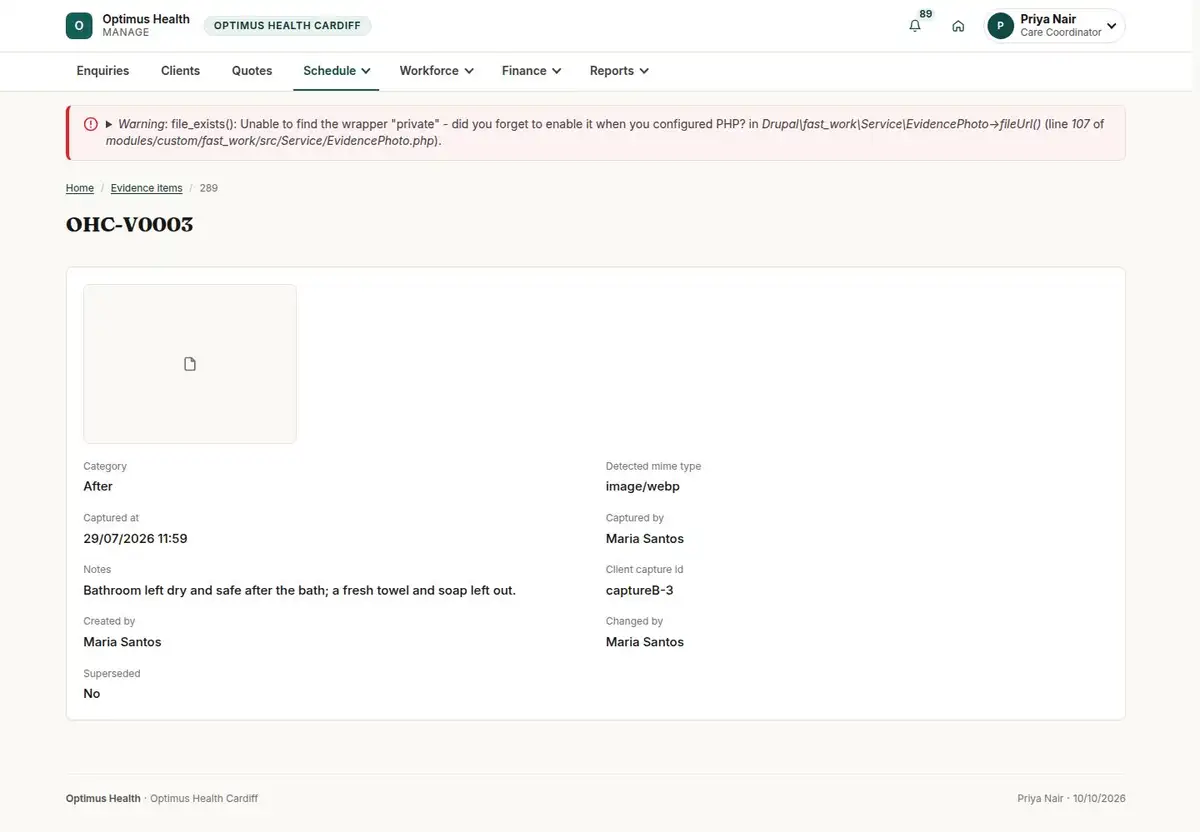Open the evidence photo placeholder thumbnail

pos(190,364)
